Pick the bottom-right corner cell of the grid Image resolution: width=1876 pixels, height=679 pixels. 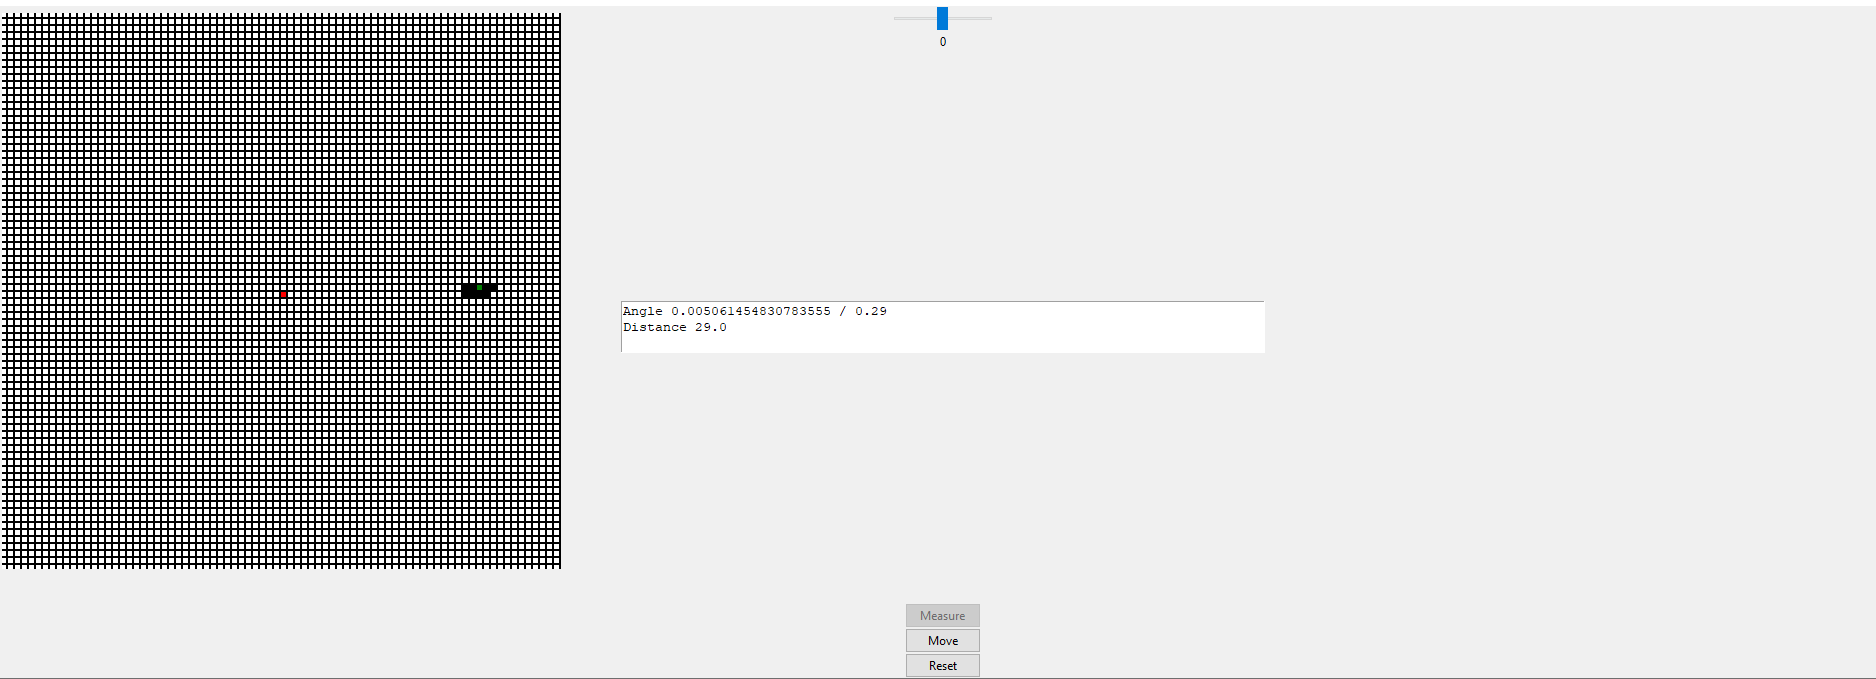(556, 566)
